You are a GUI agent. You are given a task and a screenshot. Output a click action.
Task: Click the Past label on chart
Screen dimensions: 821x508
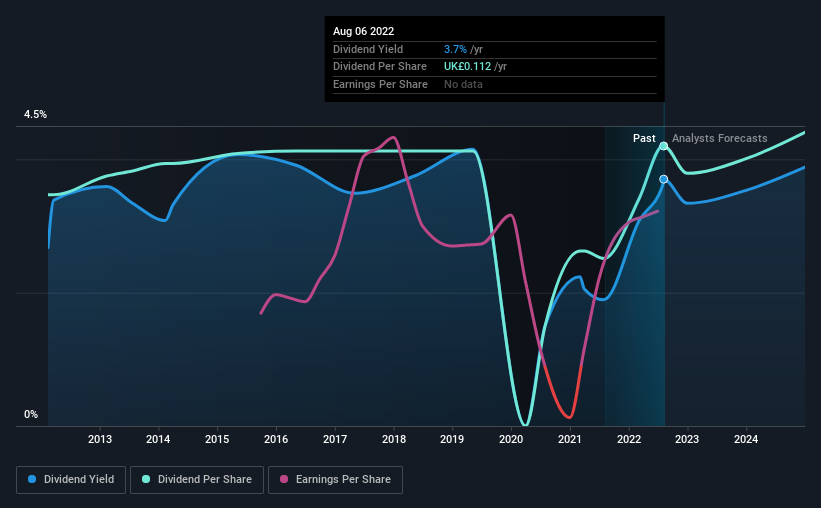coord(644,138)
